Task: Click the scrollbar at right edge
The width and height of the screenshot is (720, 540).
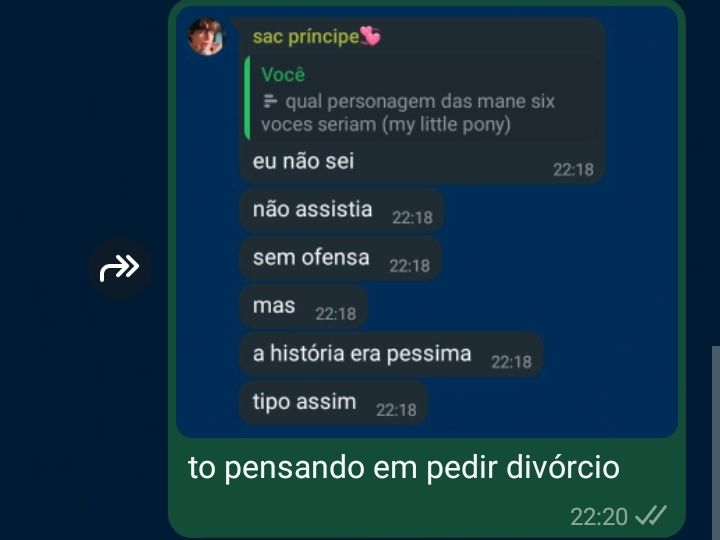Action: (x=716, y=443)
